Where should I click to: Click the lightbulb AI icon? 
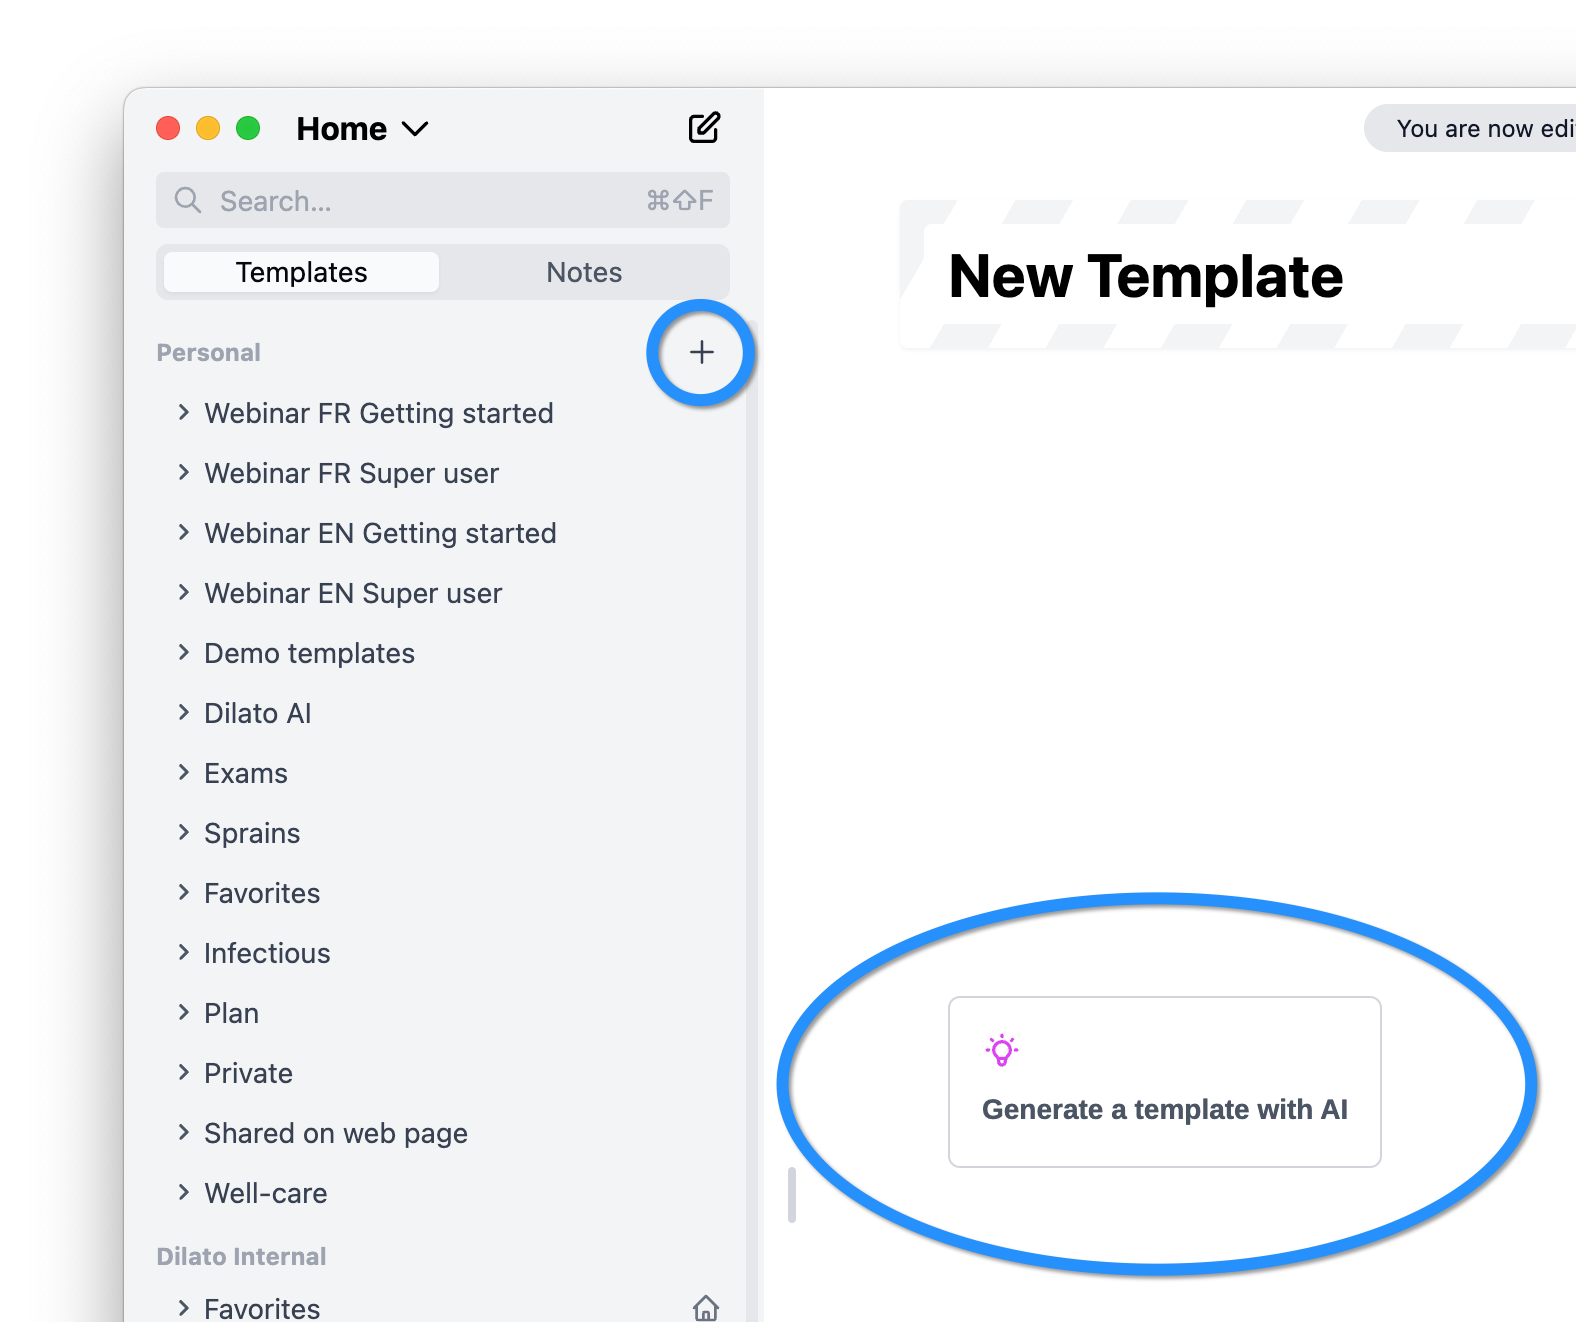[1001, 1050]
